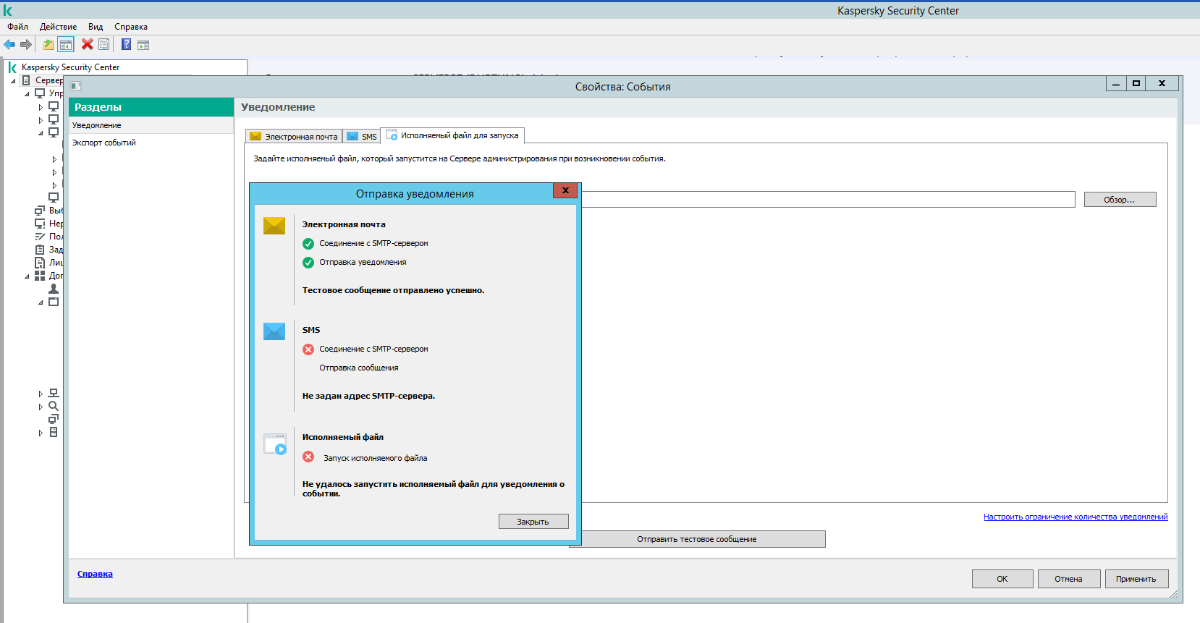The height and width of the screenshot is (623, 1200).
Task: Collapse the 'Упр...' managed devices node
Action: (27, 94)
